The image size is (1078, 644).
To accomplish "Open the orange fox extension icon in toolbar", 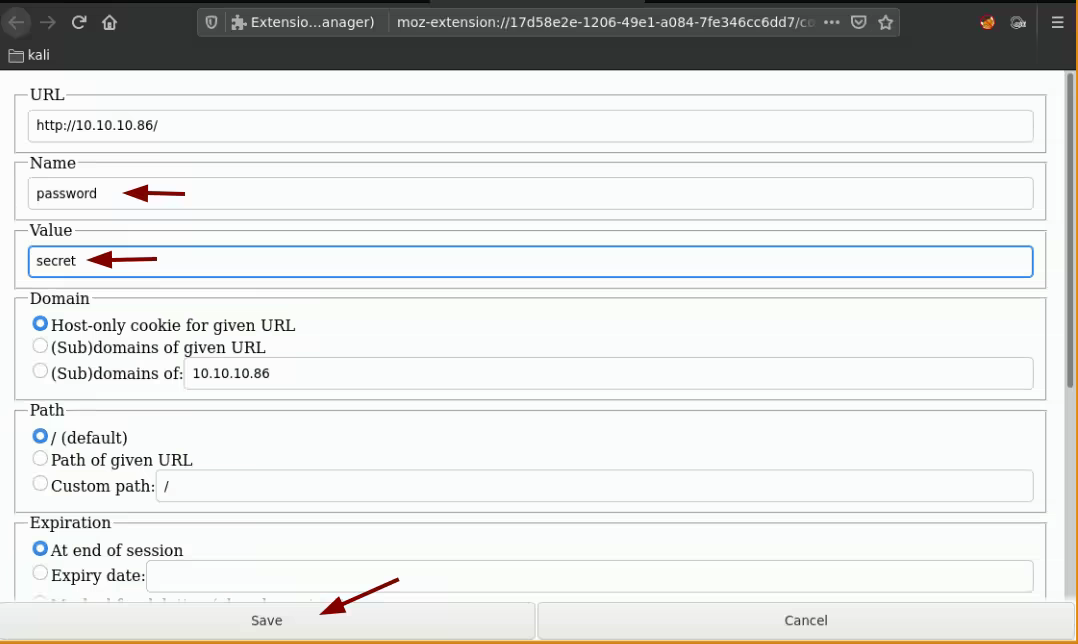I will [987, 23].
